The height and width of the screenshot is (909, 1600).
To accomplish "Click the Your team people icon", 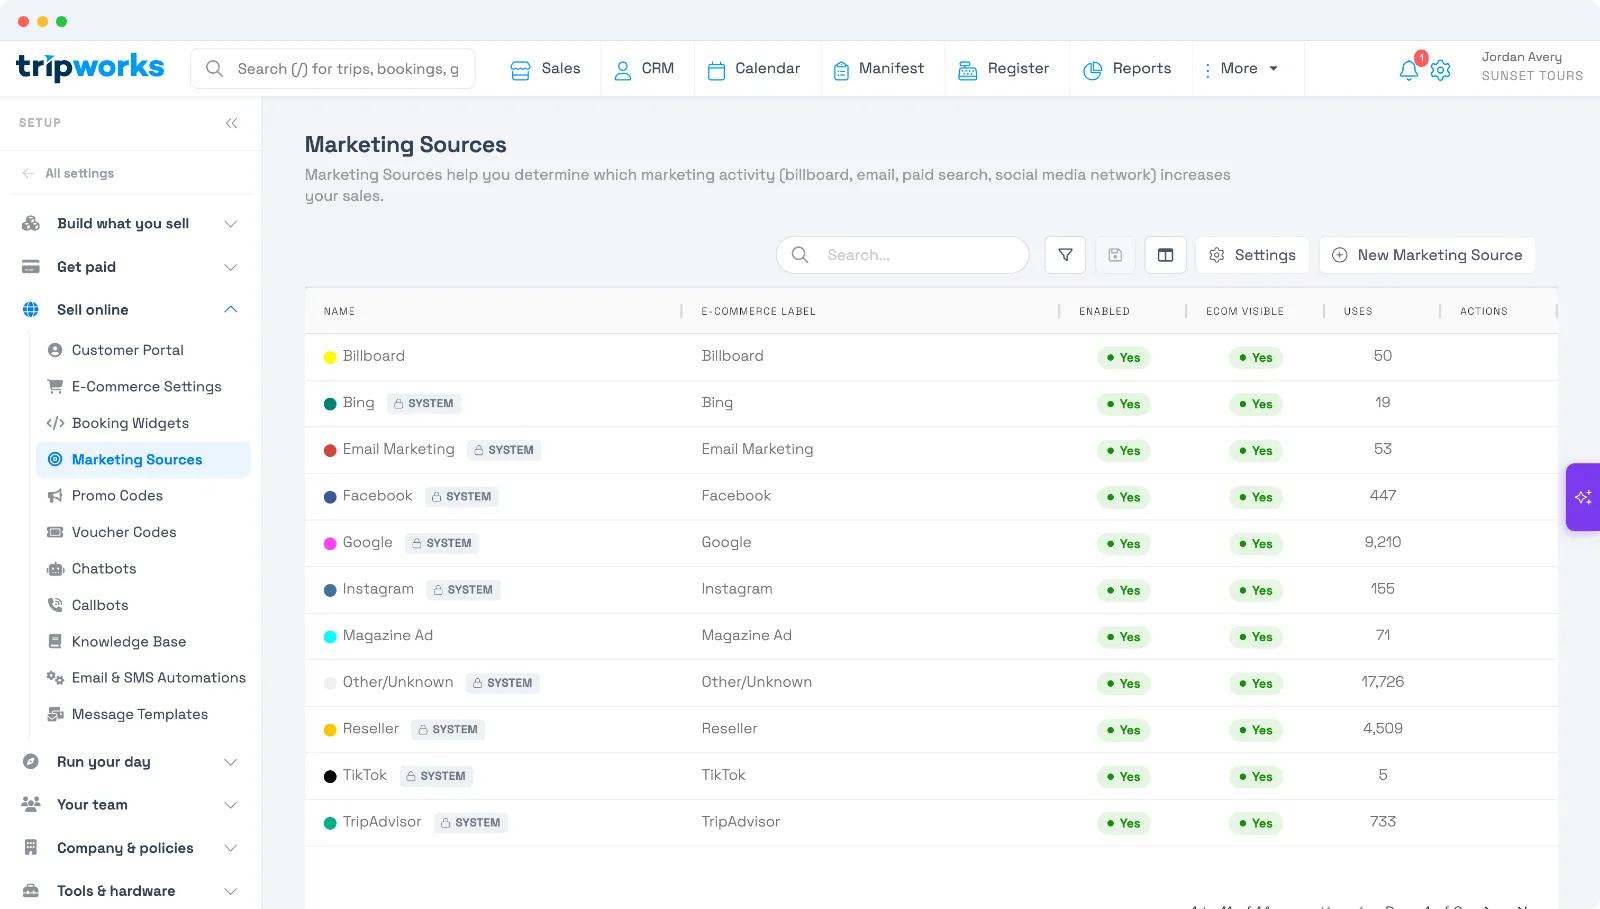I will click(x=31, y=805).
